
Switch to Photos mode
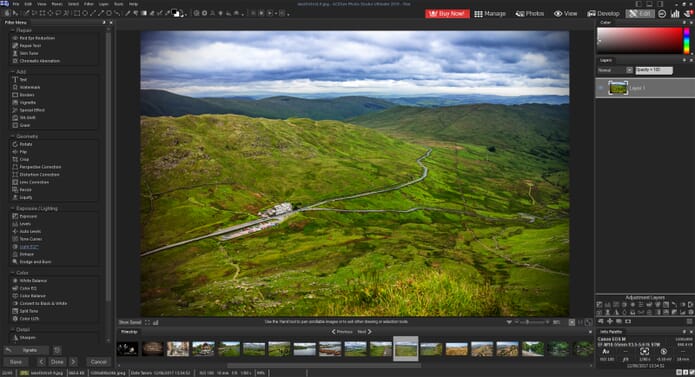530,14
